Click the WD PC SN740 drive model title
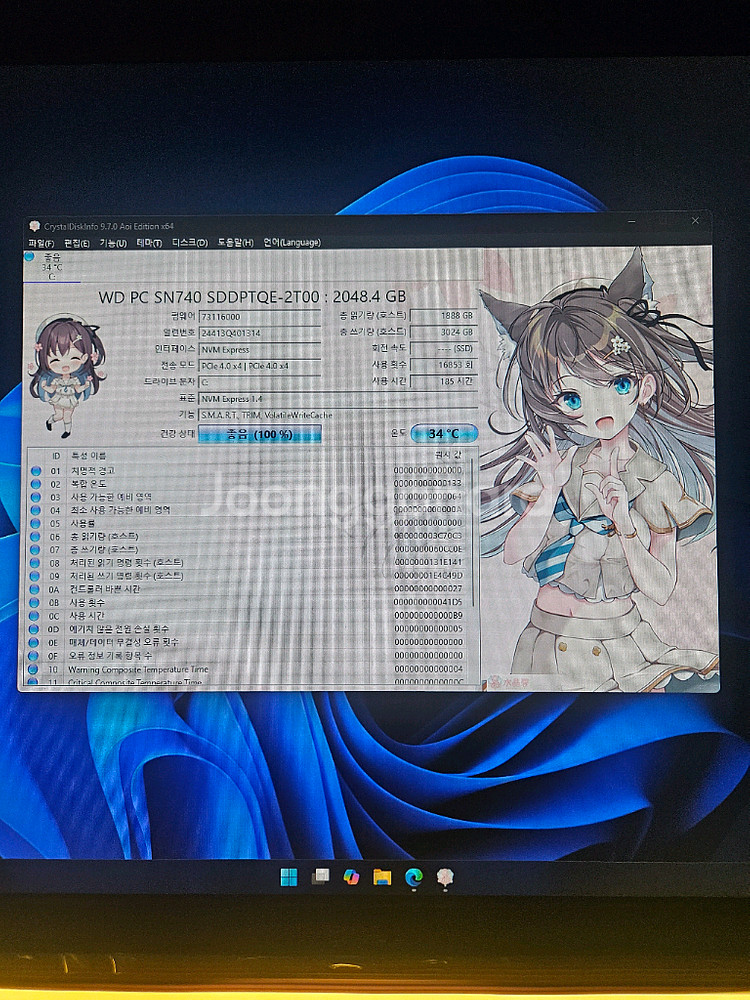The height and width of the screenshot is (1000, 750). 252,297
